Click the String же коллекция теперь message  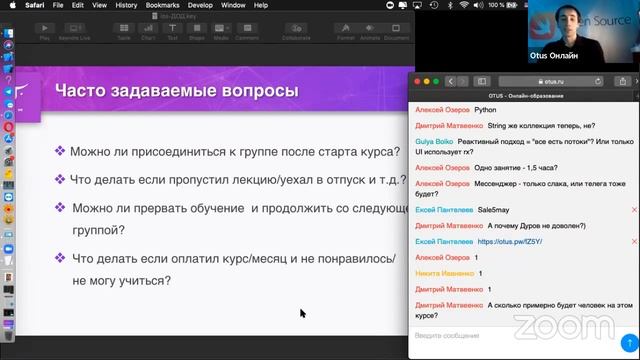[541, 126]
